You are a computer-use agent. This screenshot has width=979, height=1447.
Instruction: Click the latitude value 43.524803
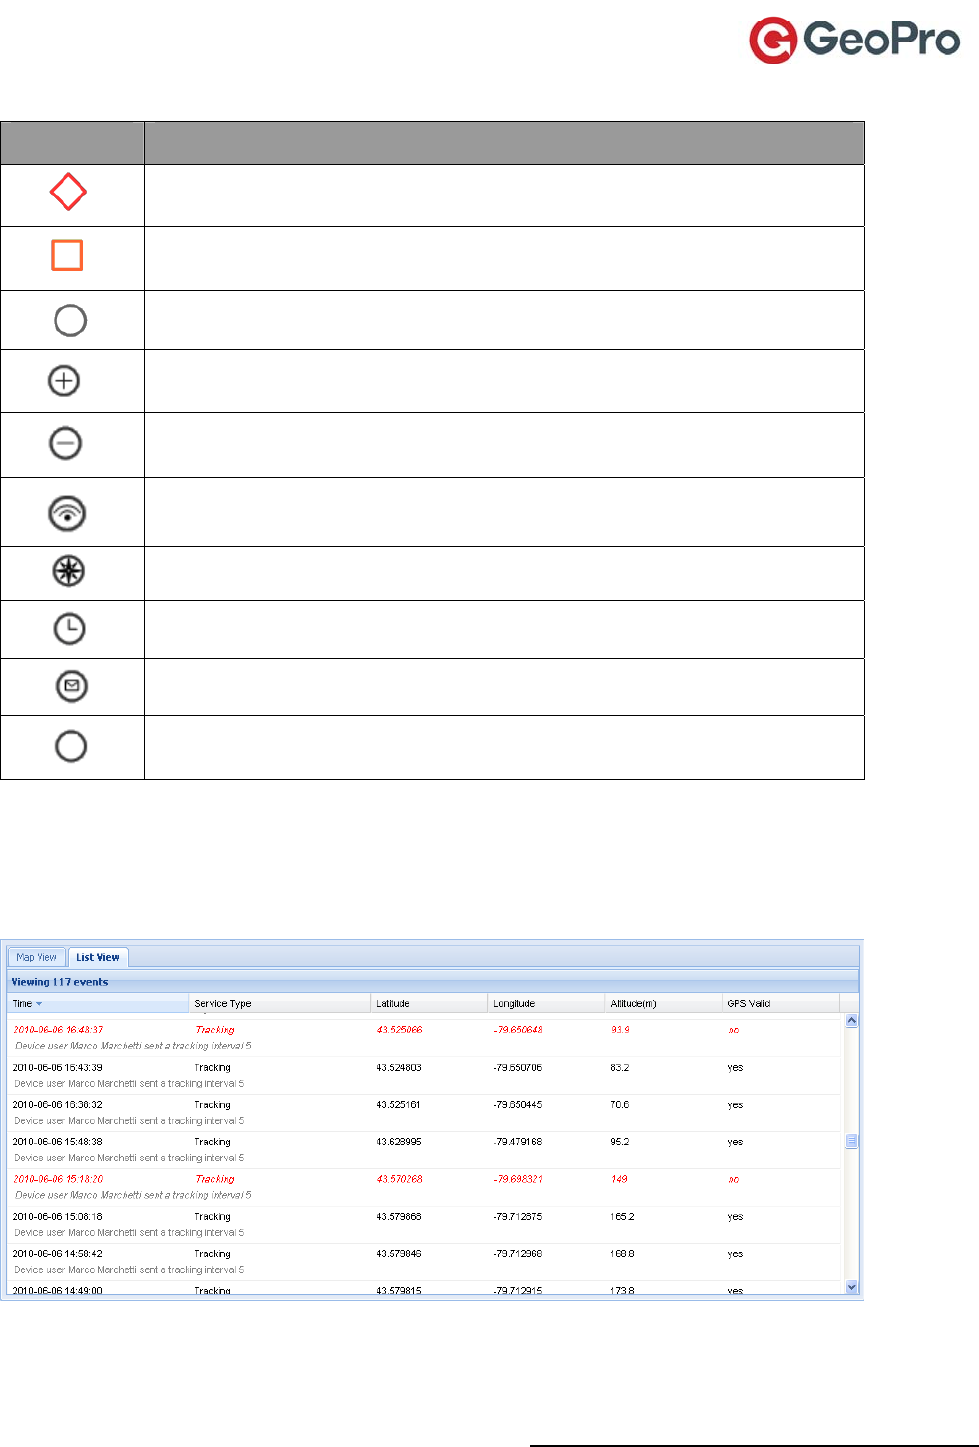[x=399, y=1068]
